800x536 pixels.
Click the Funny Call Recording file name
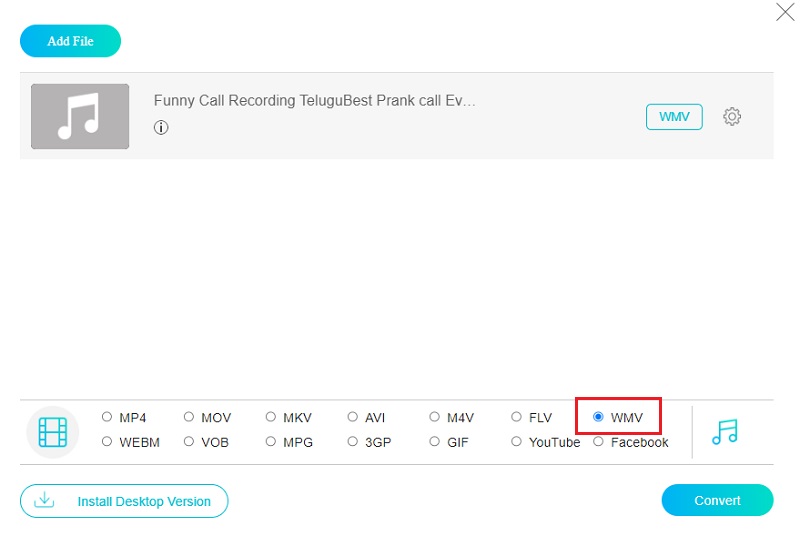pyautogui.click(x=314, y=101)
